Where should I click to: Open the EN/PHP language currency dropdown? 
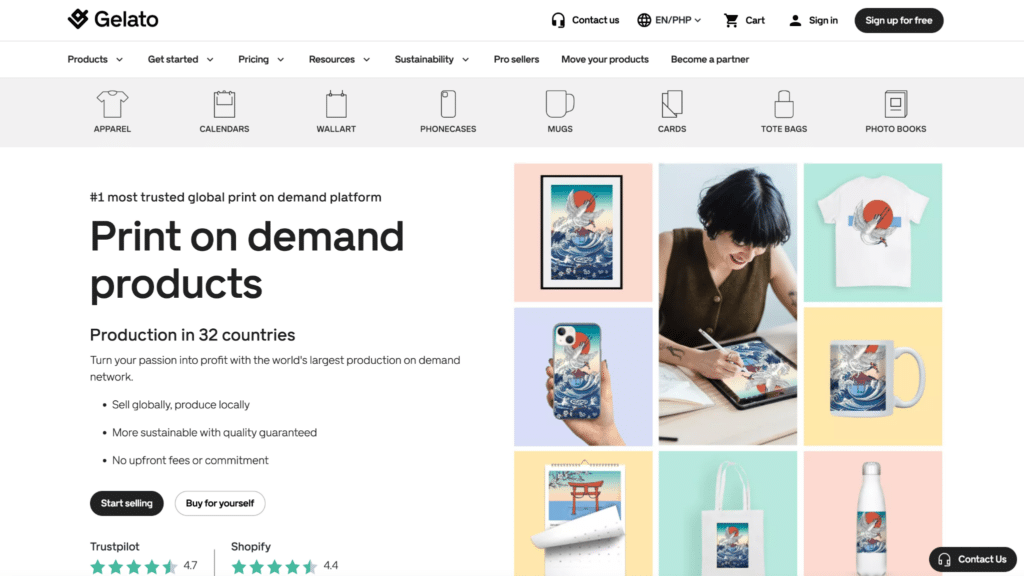(669, 20)
